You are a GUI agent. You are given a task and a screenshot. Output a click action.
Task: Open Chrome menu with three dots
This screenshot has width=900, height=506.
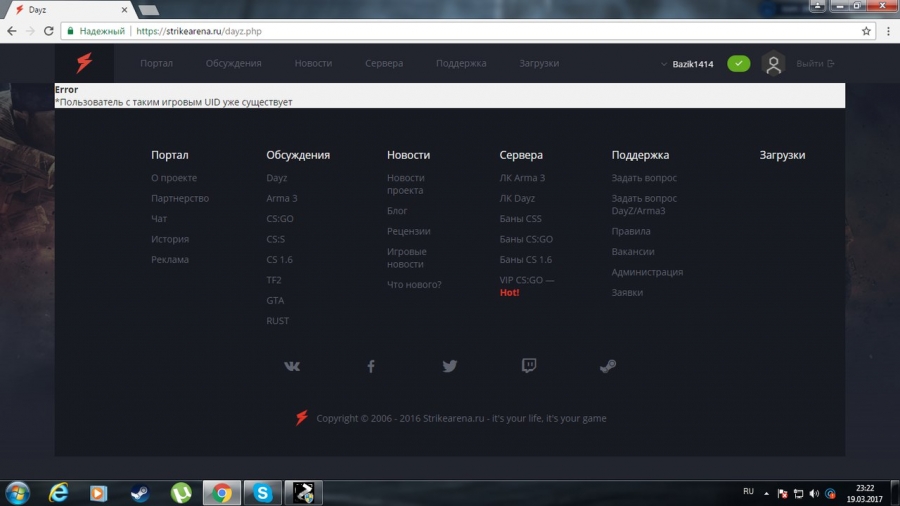(888, 31)
